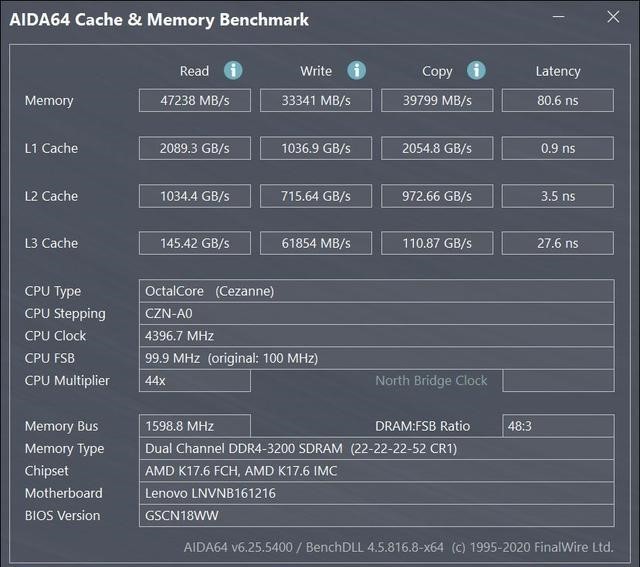Minimize the benchmark window

pos(558,17)
